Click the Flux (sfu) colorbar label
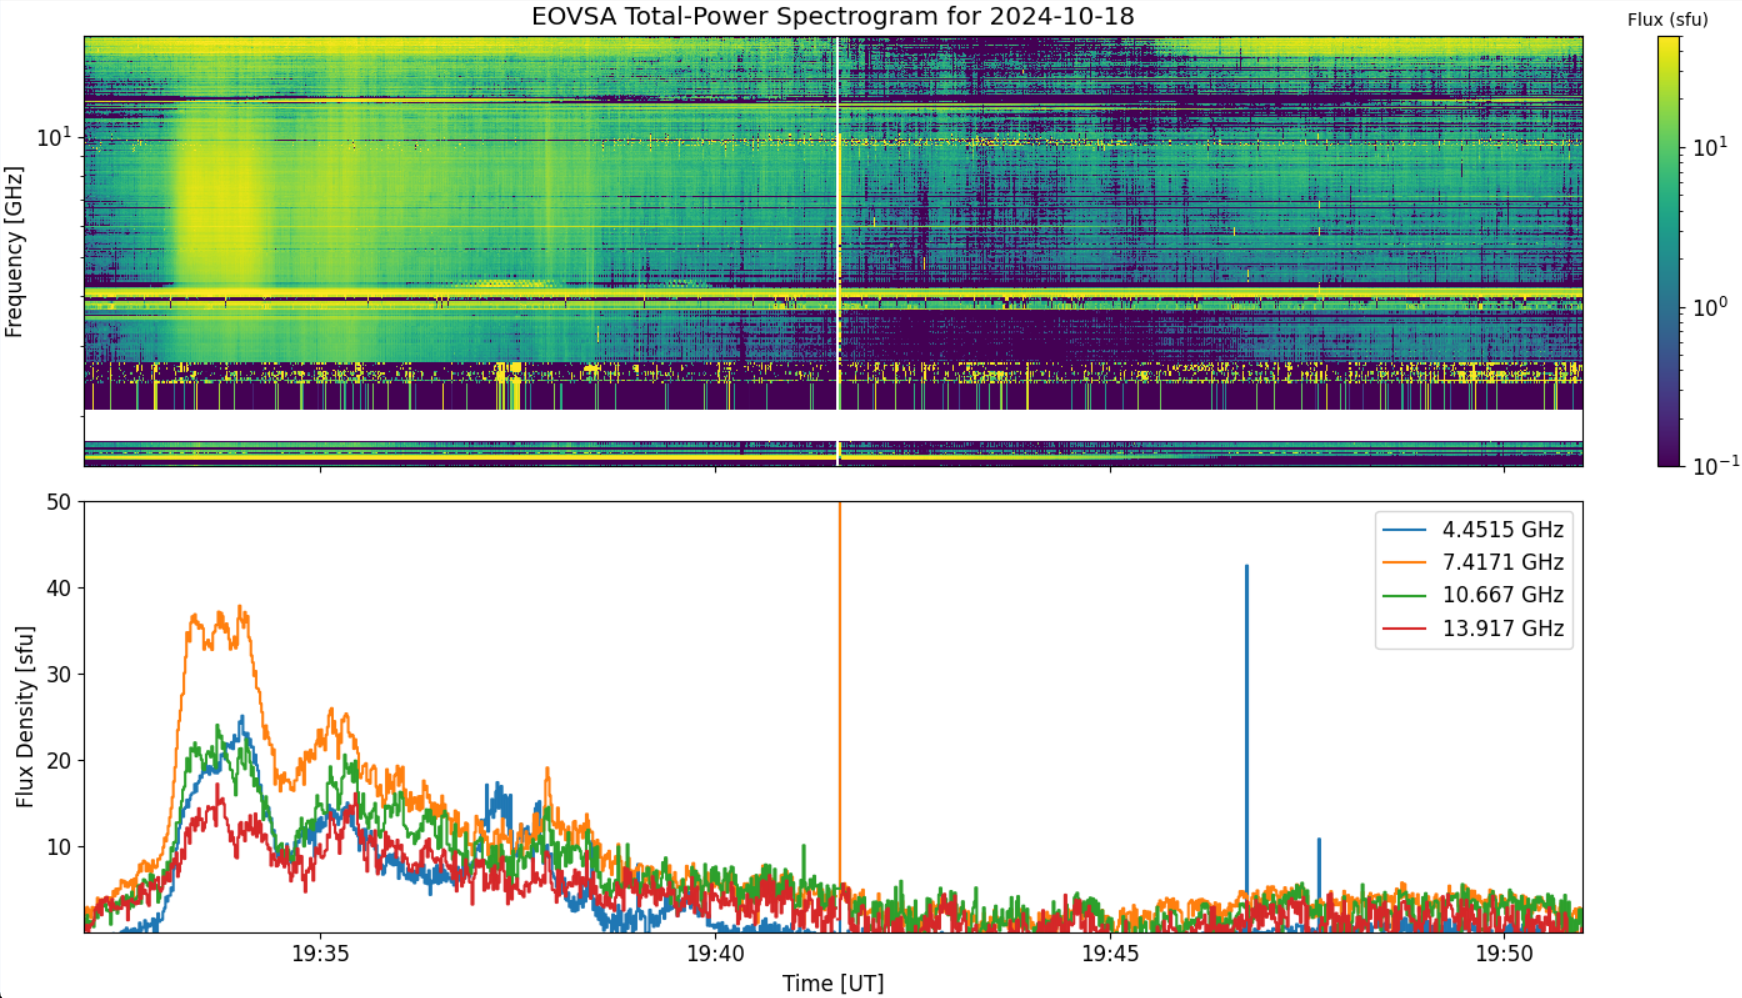1742x998 pixels. pyautogui.click(x=1668, y=19)
